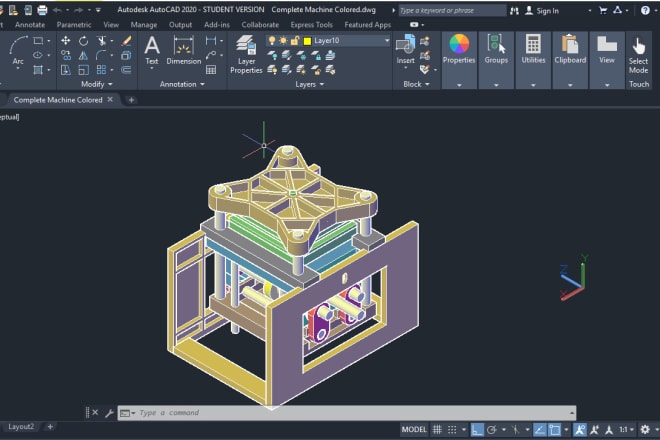The height and width of the screenshot is (440, 660).
Task: Toggle ortho mode in status bar
Action: point(477,429)
